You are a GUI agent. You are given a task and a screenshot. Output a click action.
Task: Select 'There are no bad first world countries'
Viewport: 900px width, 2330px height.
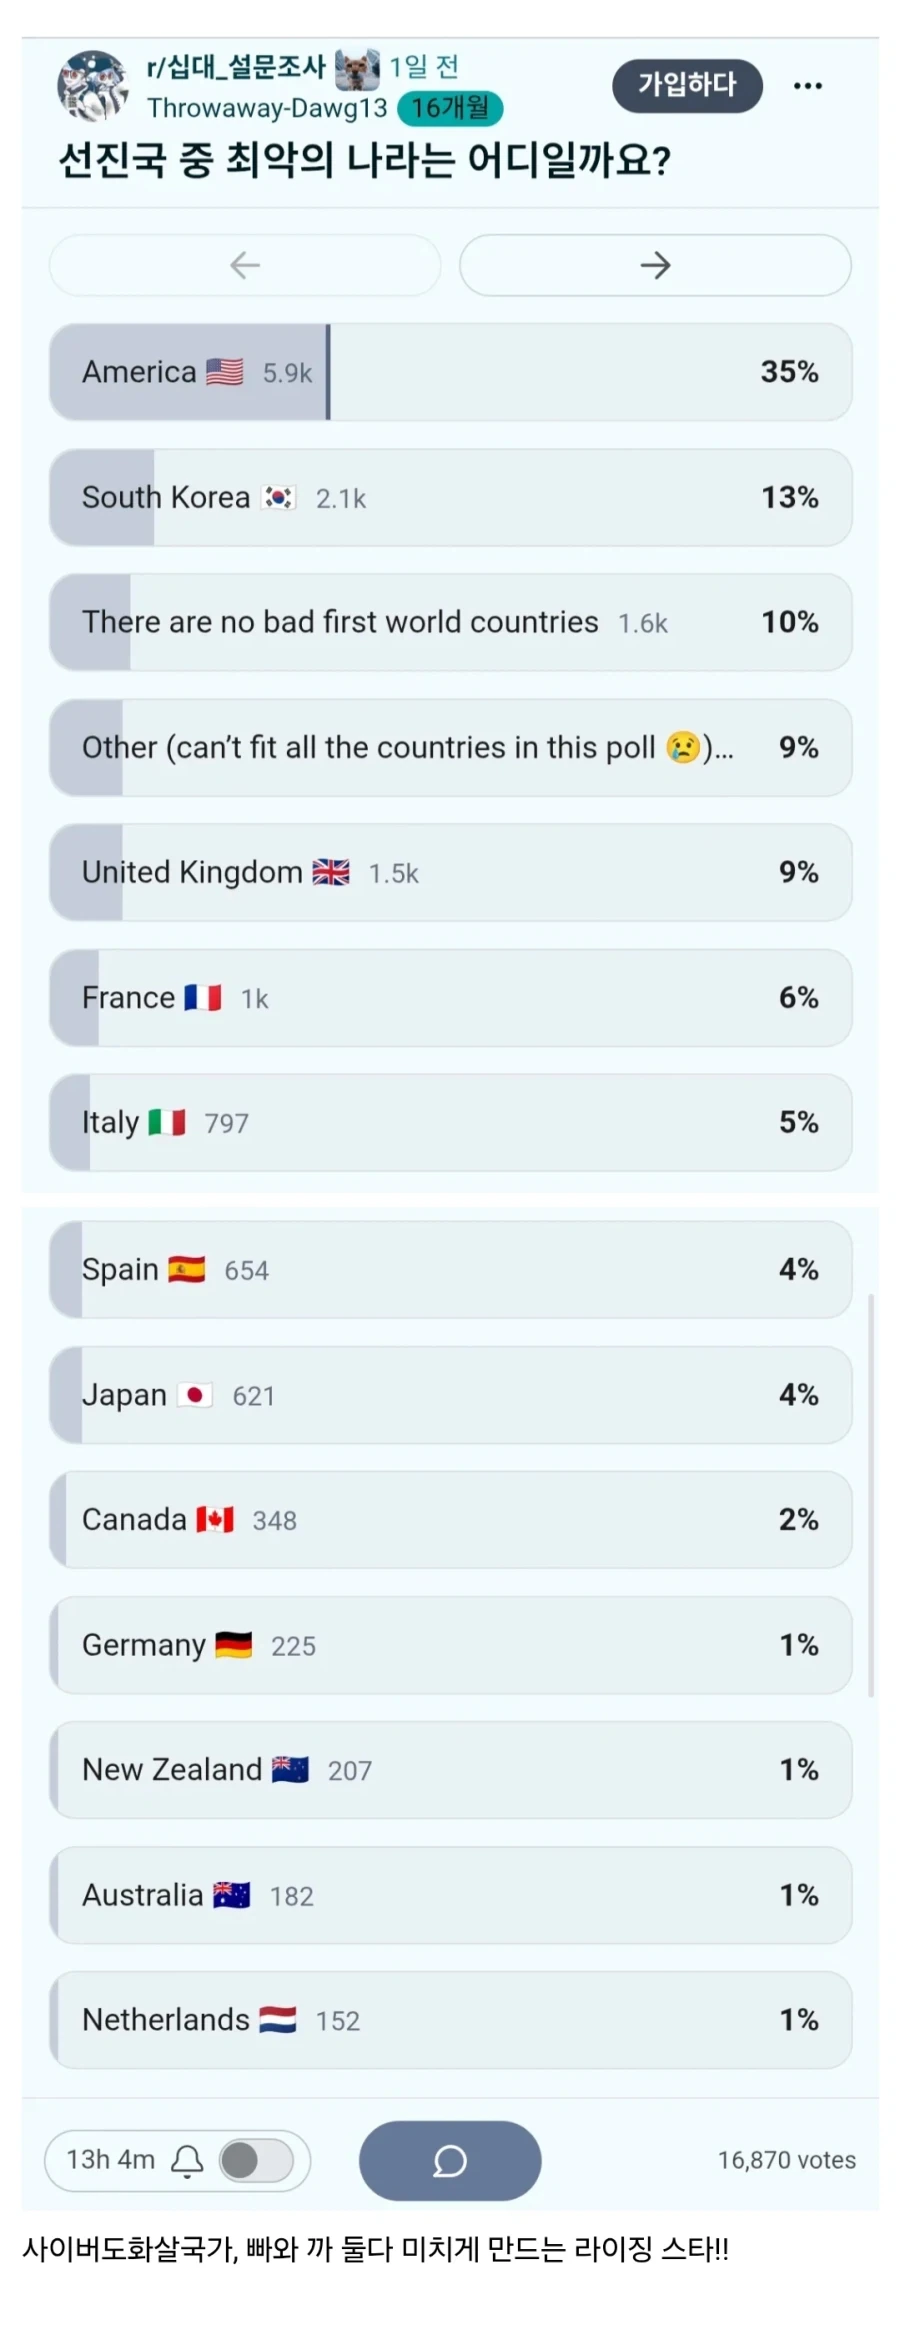click(x=450, y=622)
